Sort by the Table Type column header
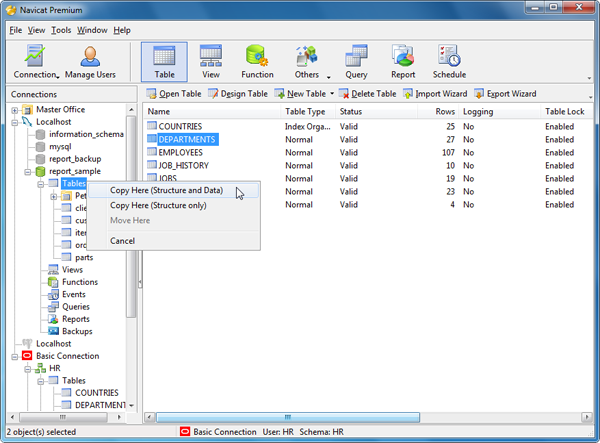Image resolution: width=600 pixels, height=443 pixels. click(x=308, y=111)
